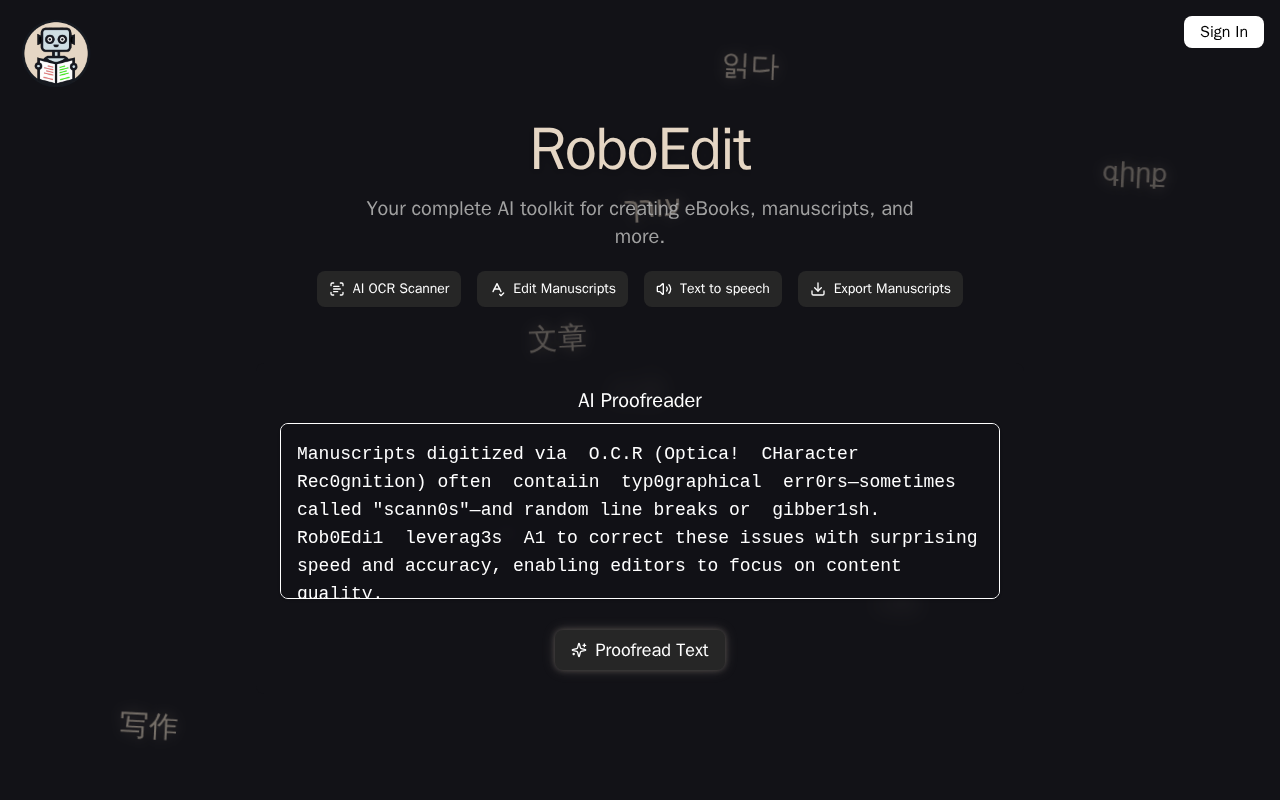This screenshot has height=800, width=1280.
Task: Click the floating Chinese word 写作
Action: (x=149, y=725)
